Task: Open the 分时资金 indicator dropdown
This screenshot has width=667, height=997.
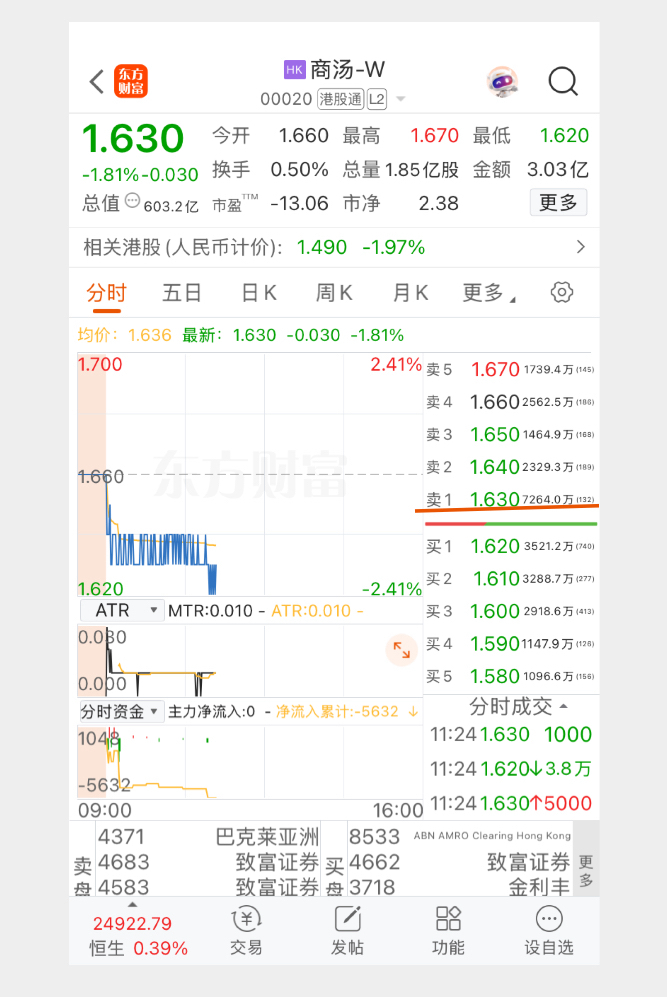Action: coord(121,712)
